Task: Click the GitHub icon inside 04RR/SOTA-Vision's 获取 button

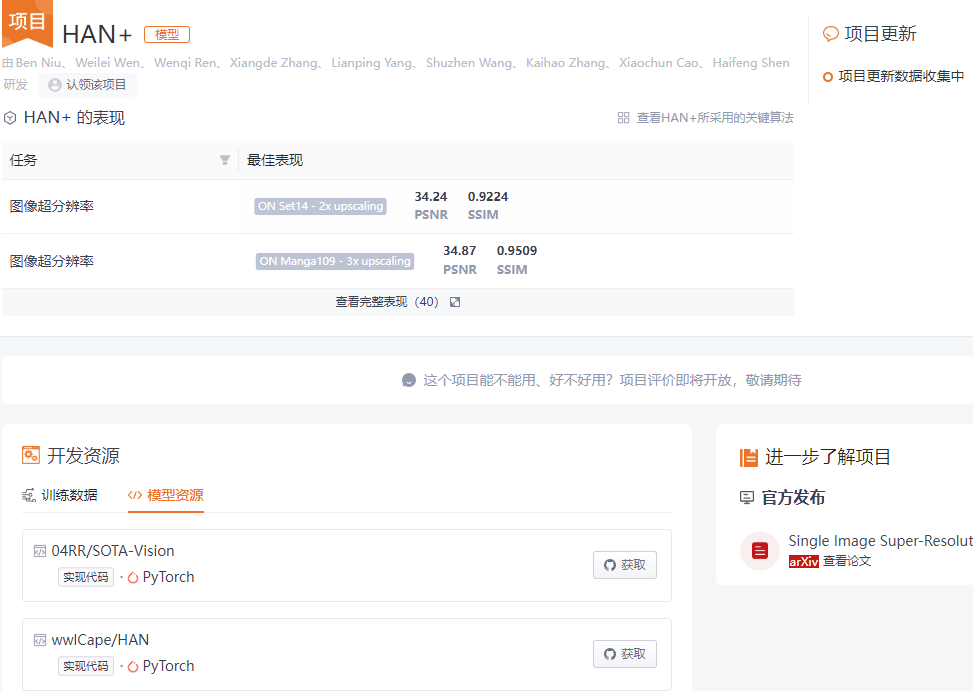Action: click(x=610, y=564)
